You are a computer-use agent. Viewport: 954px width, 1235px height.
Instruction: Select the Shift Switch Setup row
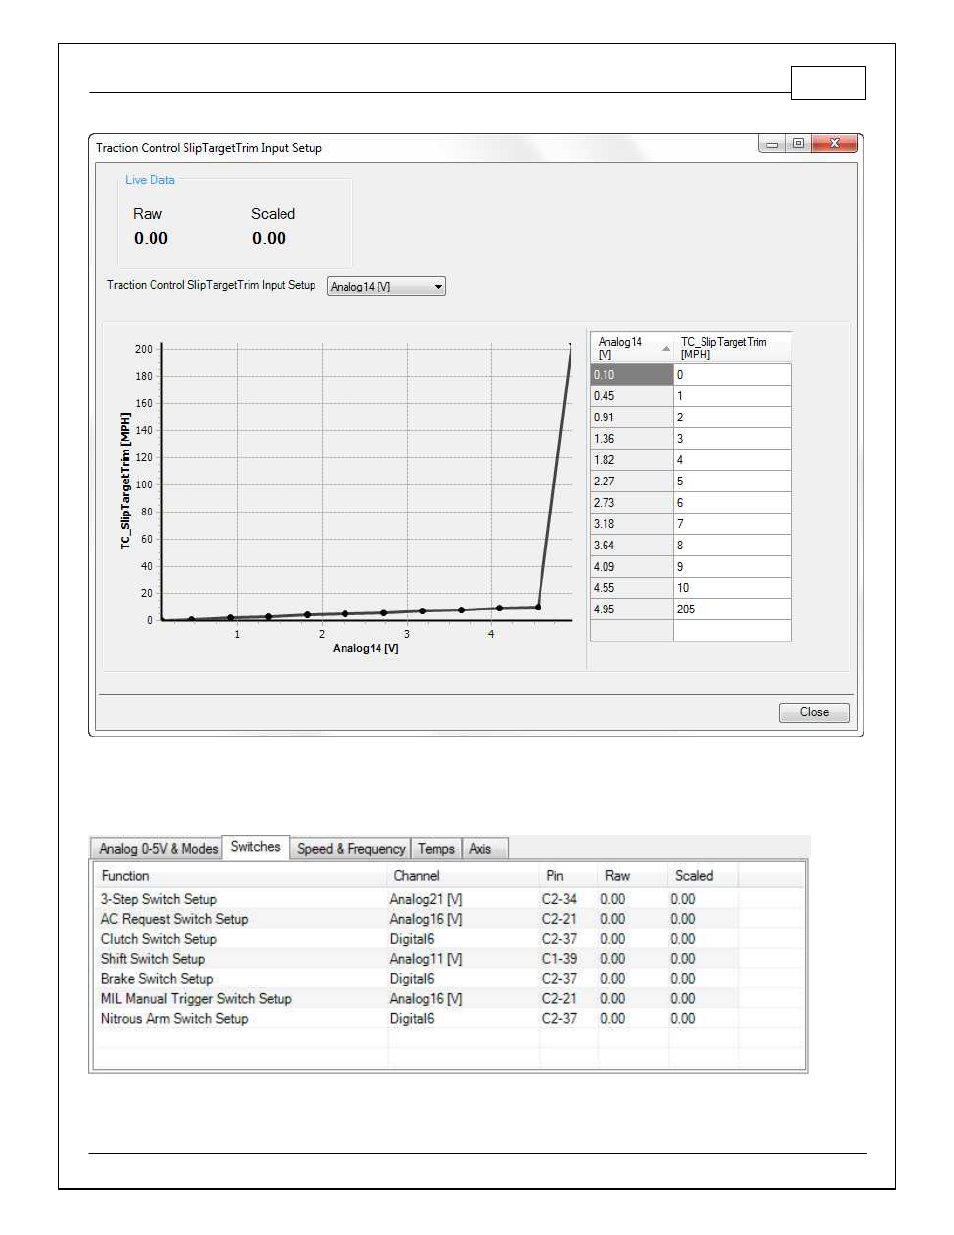(x=448, y=959)
